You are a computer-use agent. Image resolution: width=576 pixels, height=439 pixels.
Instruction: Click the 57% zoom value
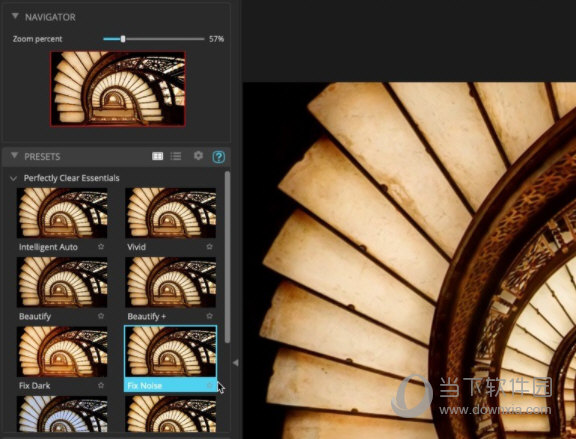pyautogui.click(x=216, y=39)
